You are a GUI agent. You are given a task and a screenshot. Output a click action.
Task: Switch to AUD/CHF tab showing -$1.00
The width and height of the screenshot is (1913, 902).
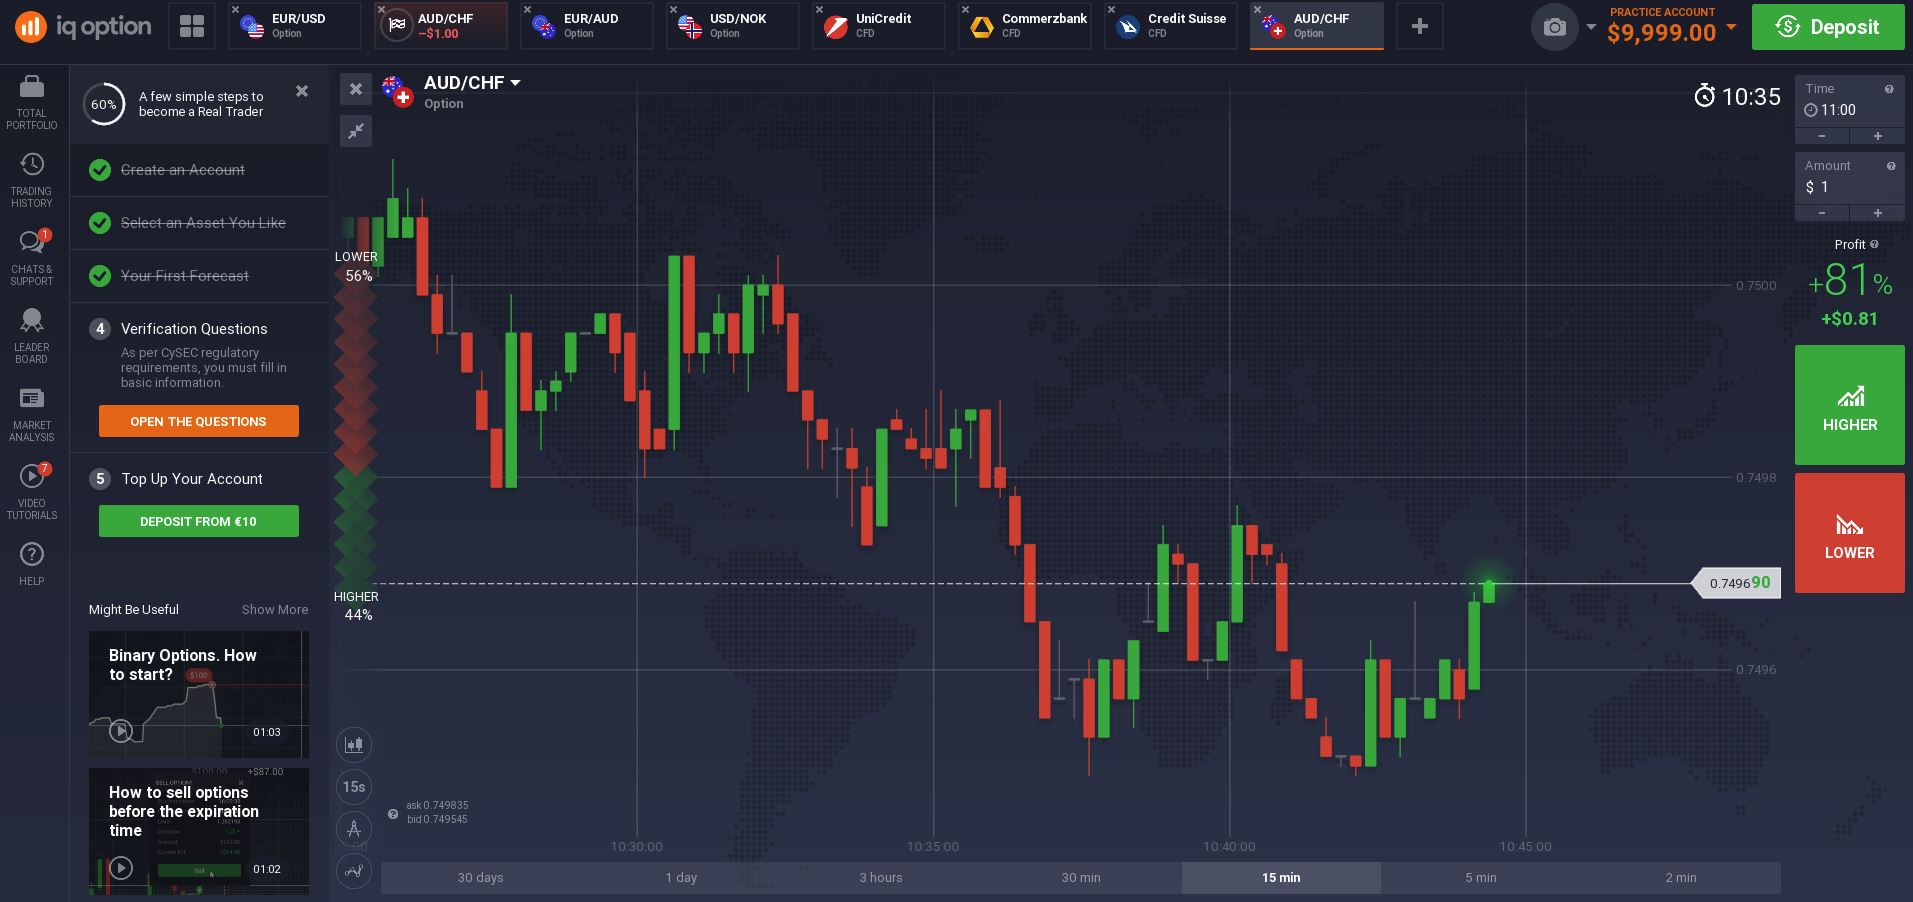(441, 26)
